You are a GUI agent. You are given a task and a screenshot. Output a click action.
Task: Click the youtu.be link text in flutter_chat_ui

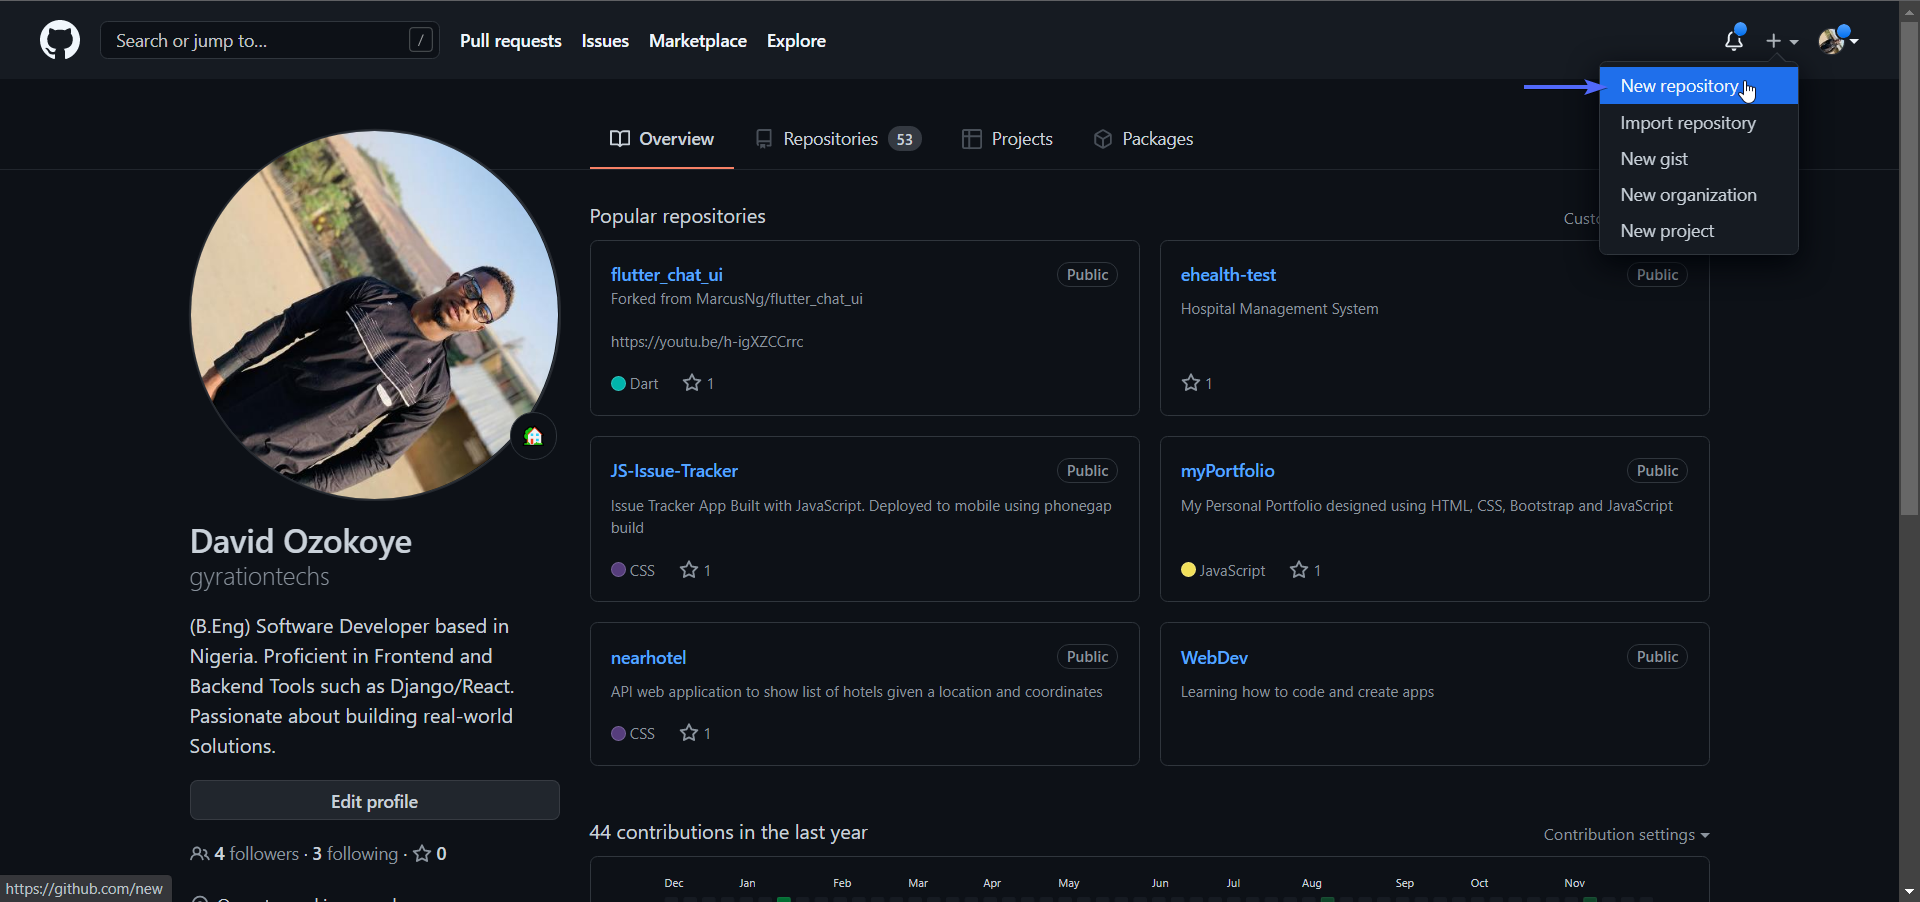707,342
